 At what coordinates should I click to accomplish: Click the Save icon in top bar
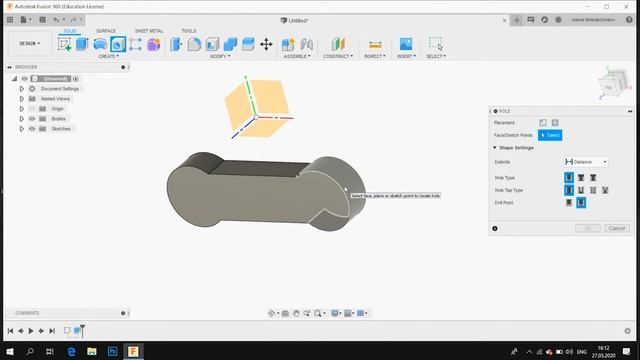(42, 20)
